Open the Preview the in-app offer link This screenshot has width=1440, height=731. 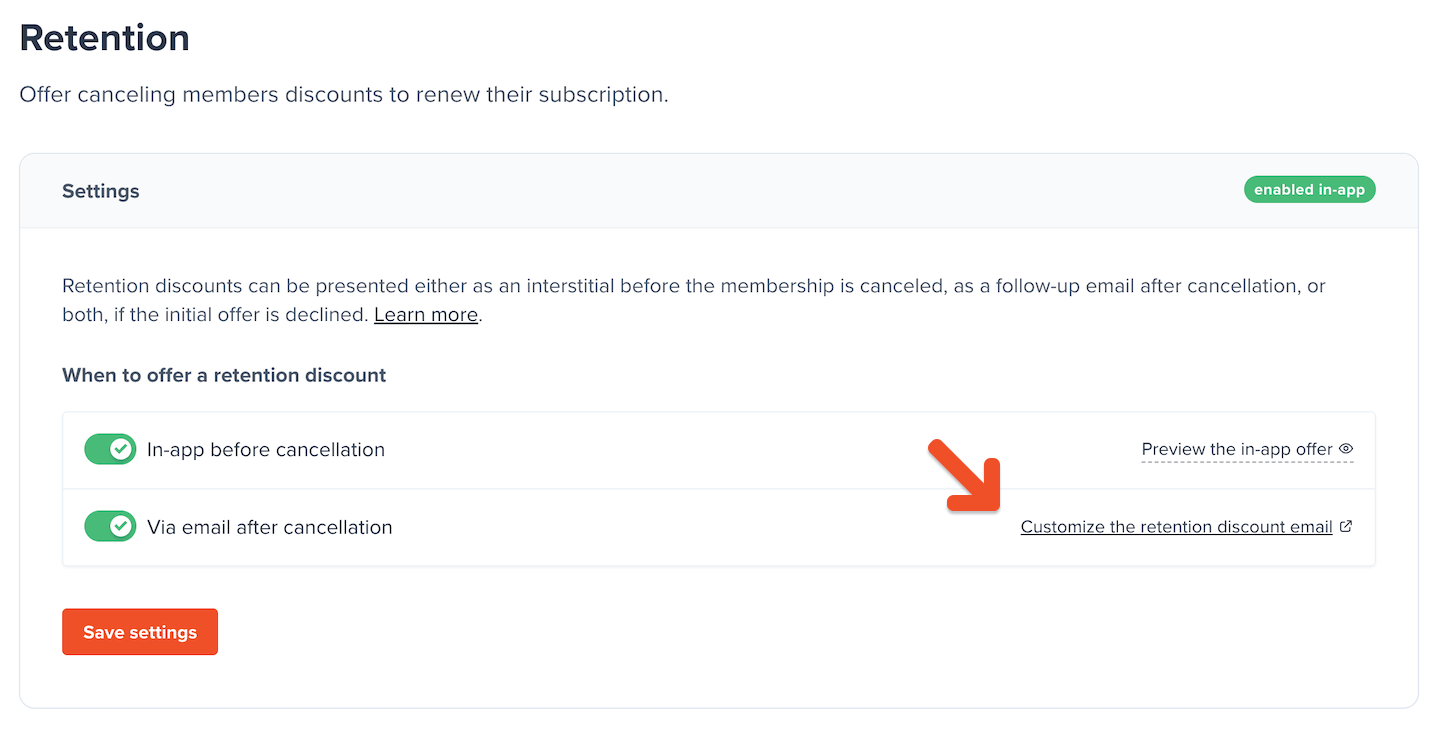point(1236,450)
